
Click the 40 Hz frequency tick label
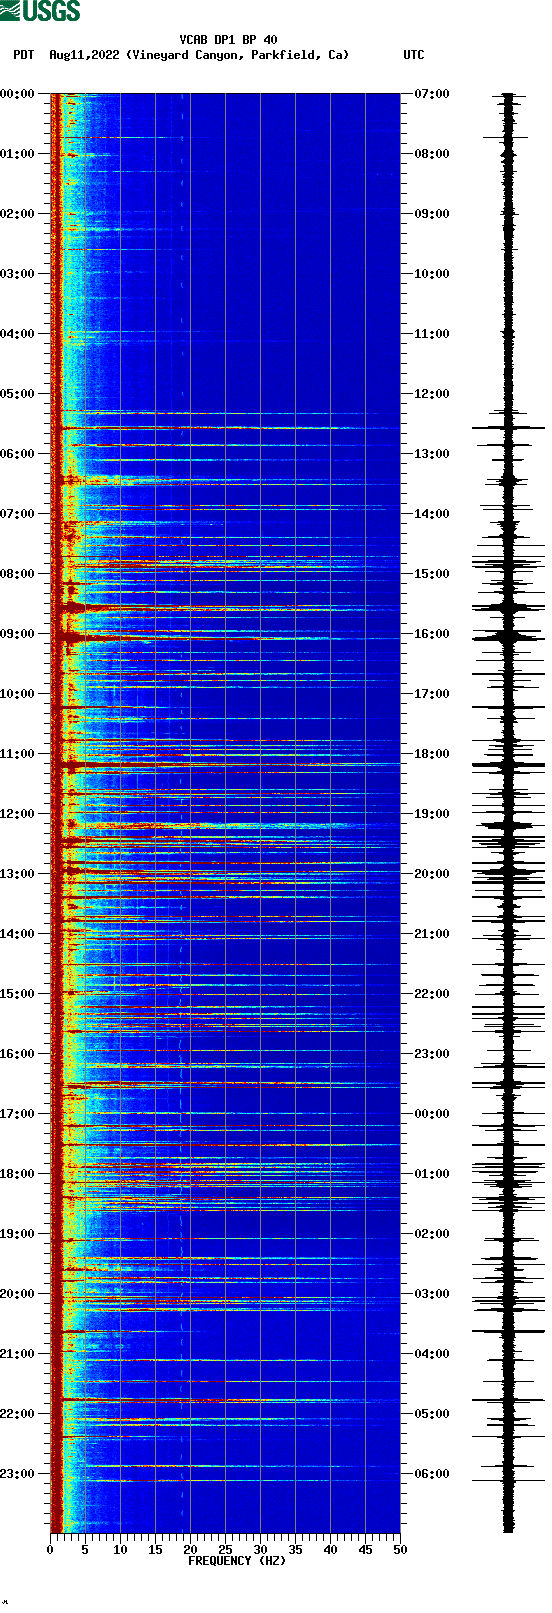330,1550
